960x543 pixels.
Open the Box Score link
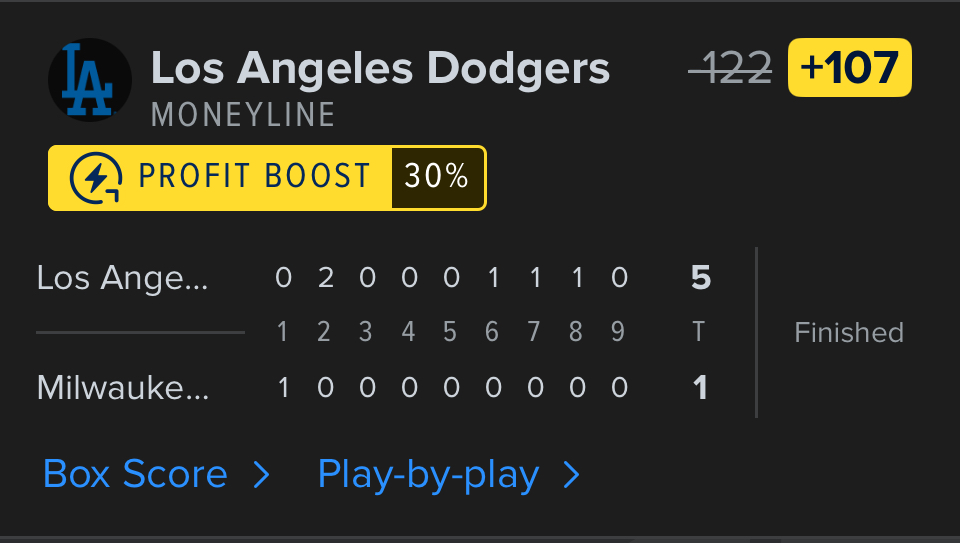pyautogui.click(x=135, y=474)
